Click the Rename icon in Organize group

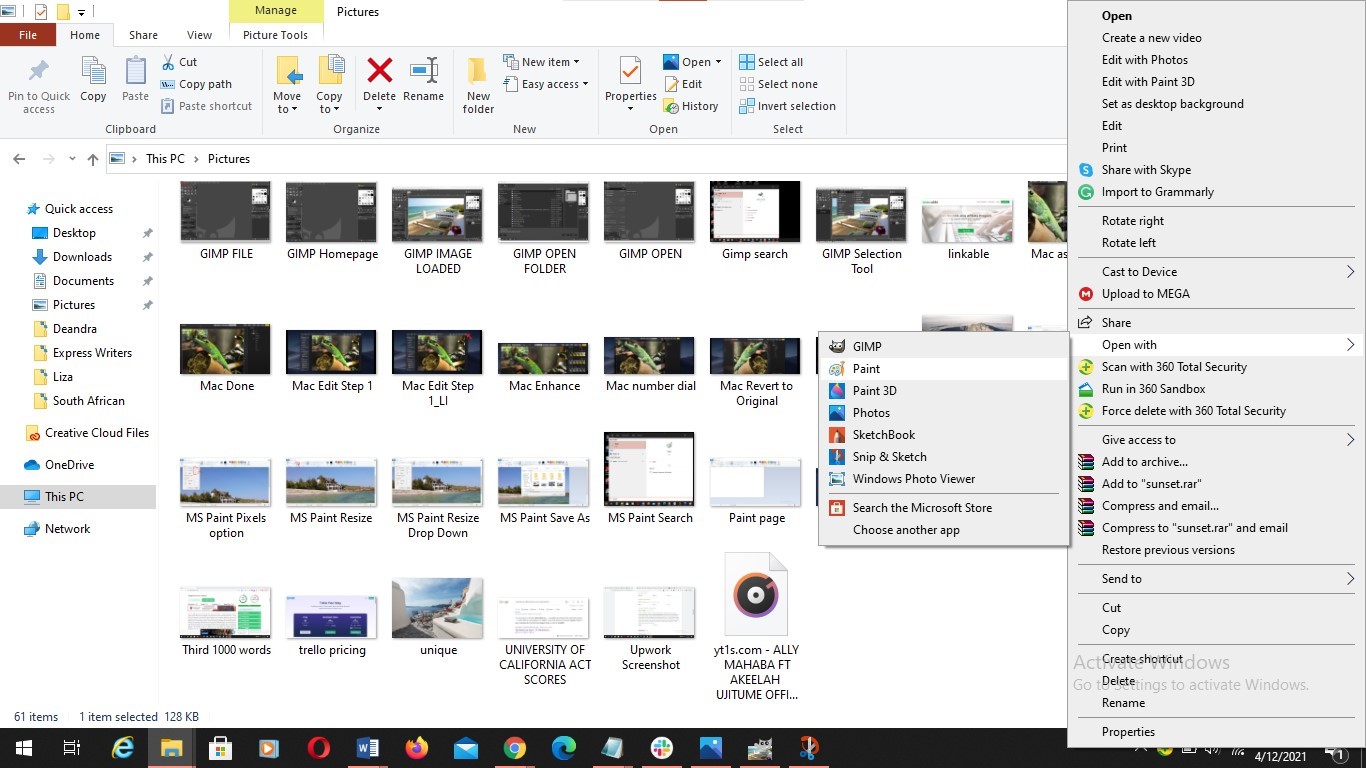[x=424, y=70]
